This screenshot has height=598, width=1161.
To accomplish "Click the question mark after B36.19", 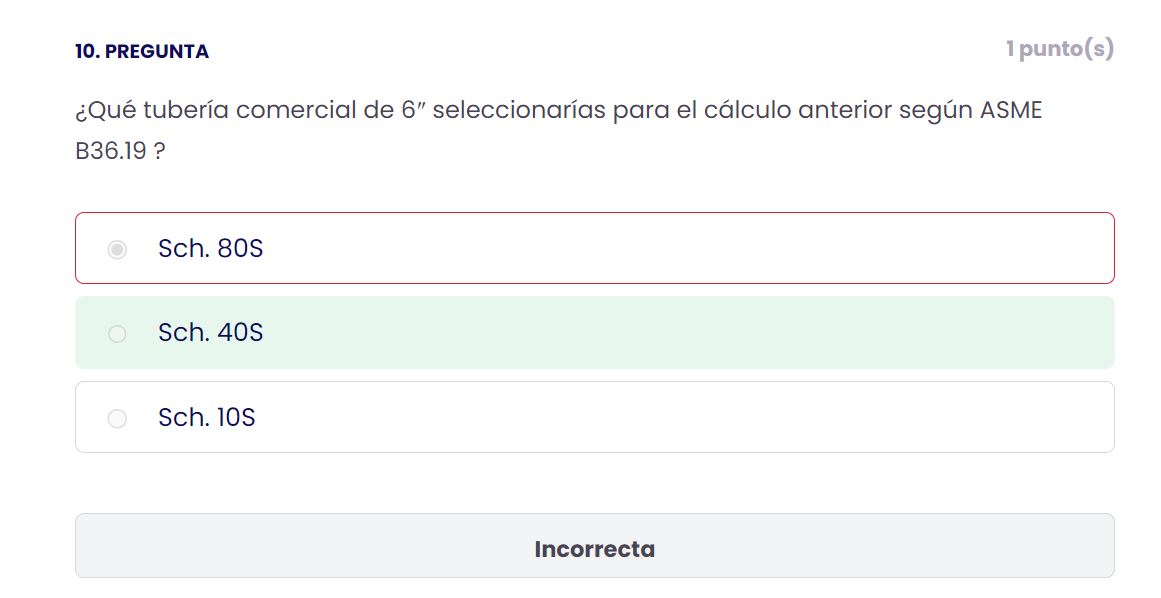I will coord(159,151).
